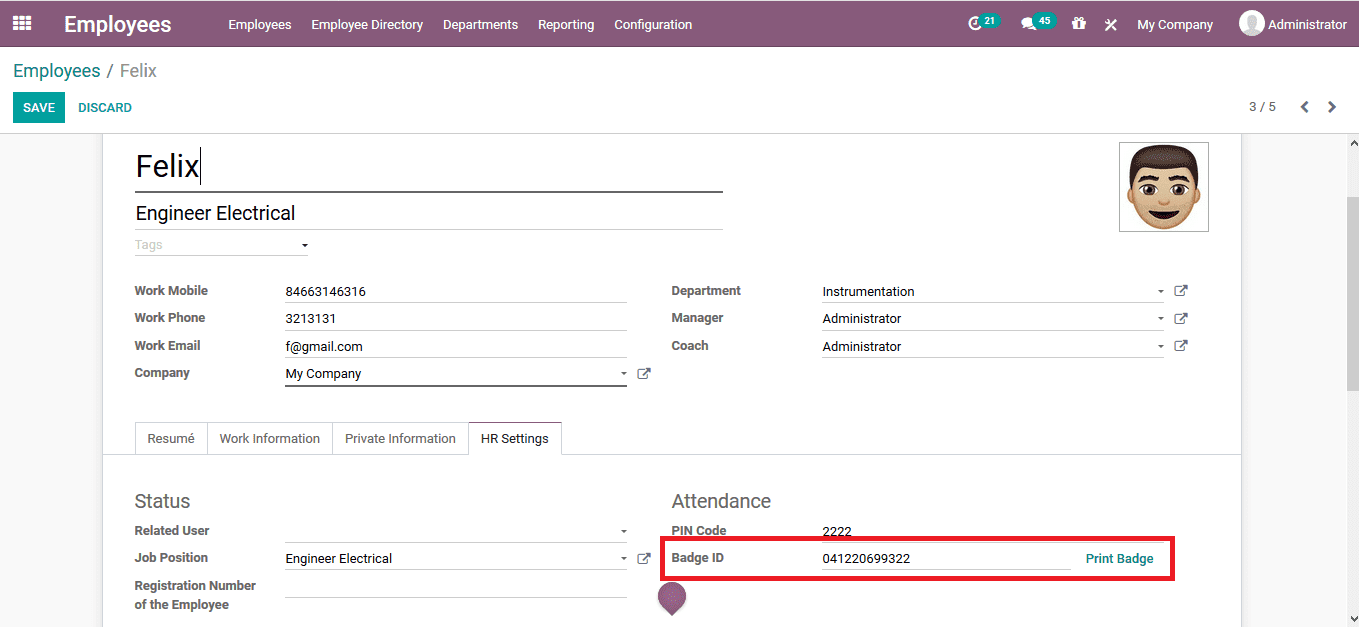Open the conversations chat bubble icon

(x=1028, y=24)
